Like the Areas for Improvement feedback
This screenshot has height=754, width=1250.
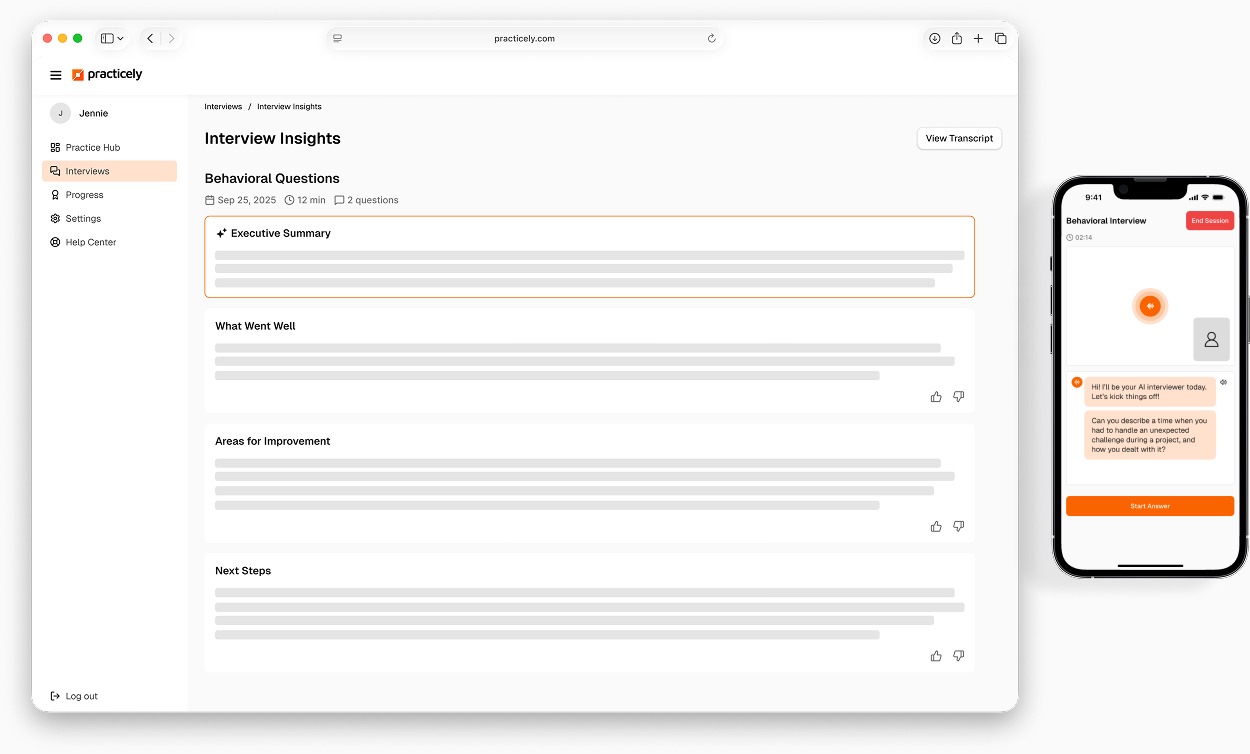936,526
